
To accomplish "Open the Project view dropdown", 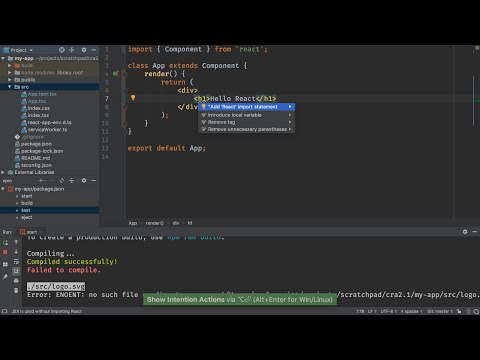I will (18, 50).
